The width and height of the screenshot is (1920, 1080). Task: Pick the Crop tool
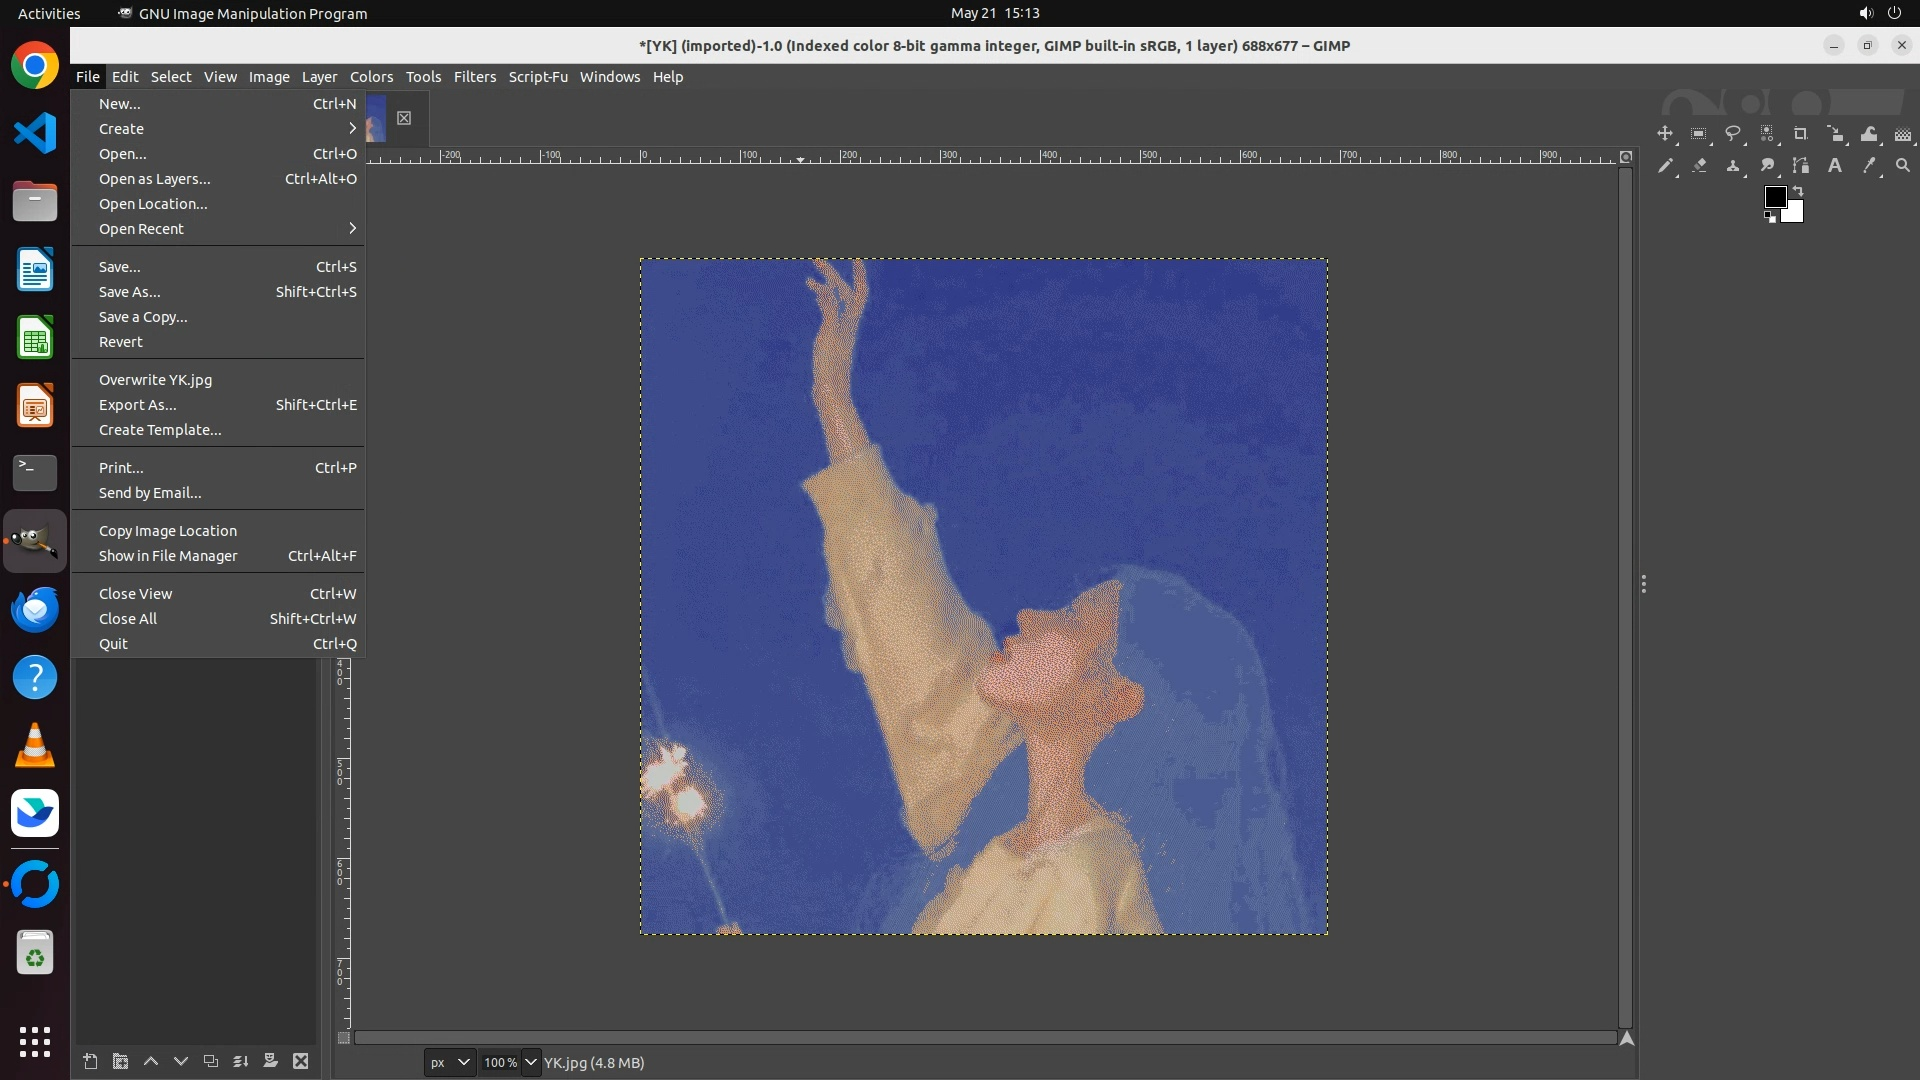(1801, 134)
